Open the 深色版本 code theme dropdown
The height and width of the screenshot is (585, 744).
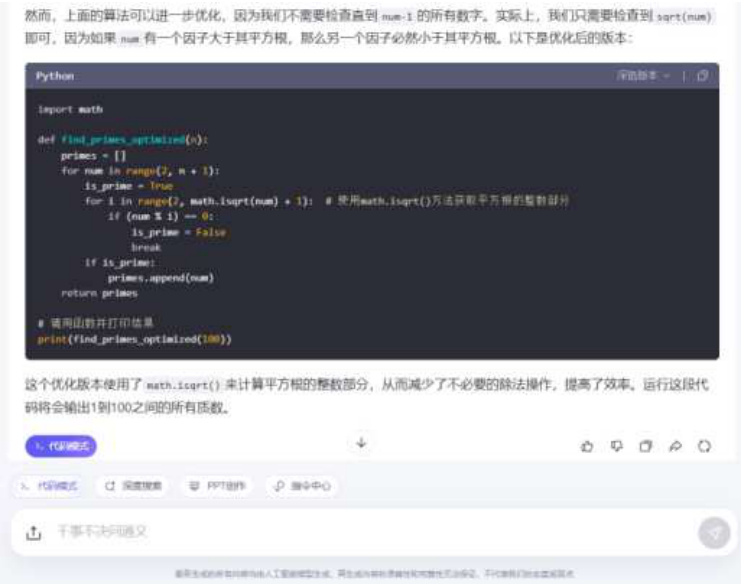tap(643, 76)
